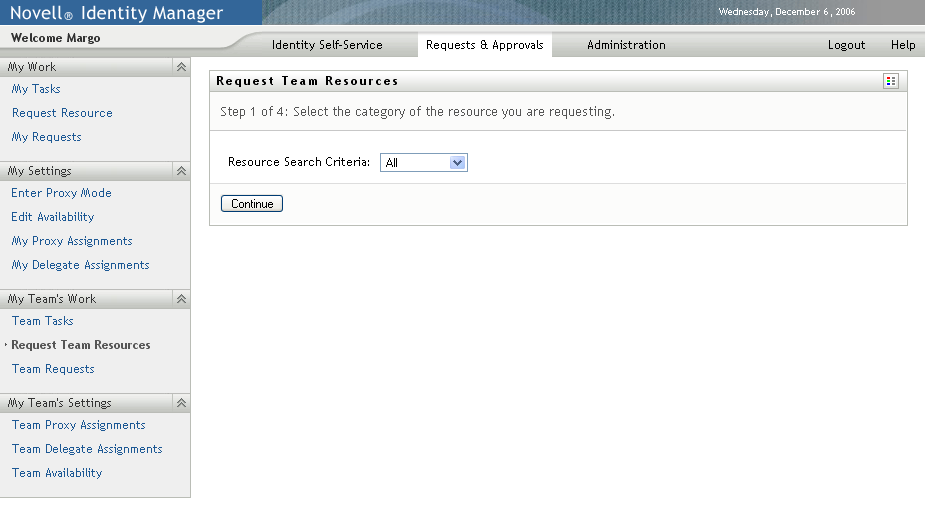
Task: Open Team Requests
Action: (x=53, y=369)
